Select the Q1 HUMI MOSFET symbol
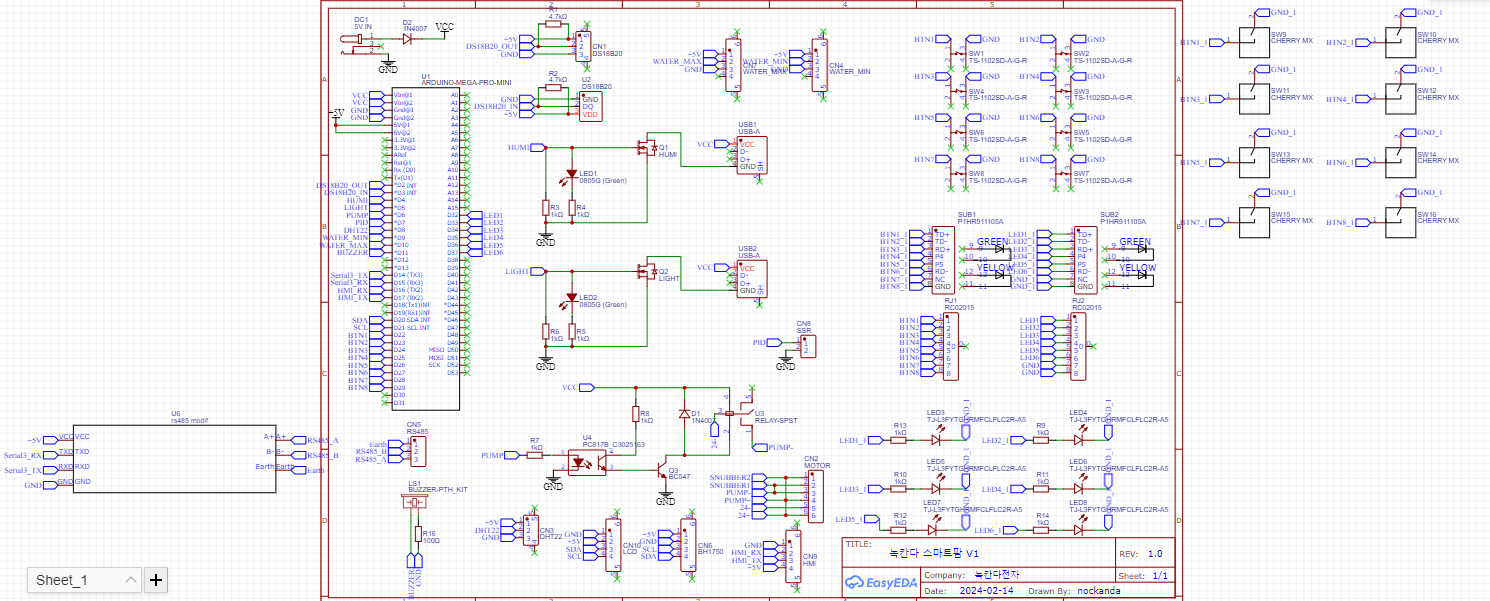This screenshot has width=1490, height=601. coord(645,150)
